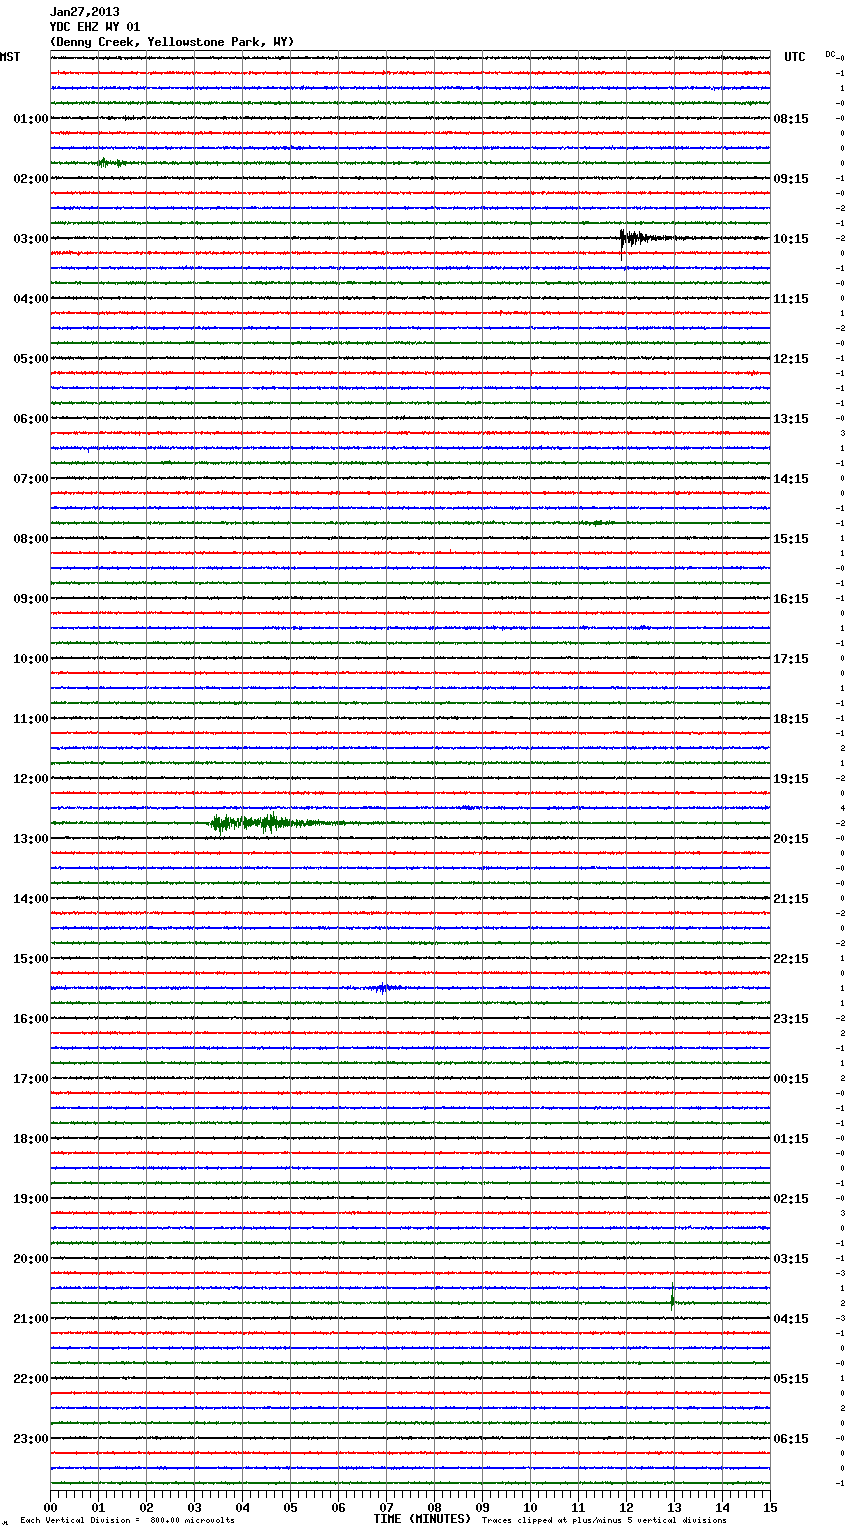
Task: Click the 07 minute tick label on bottom axis
Action: point(387,1507)
